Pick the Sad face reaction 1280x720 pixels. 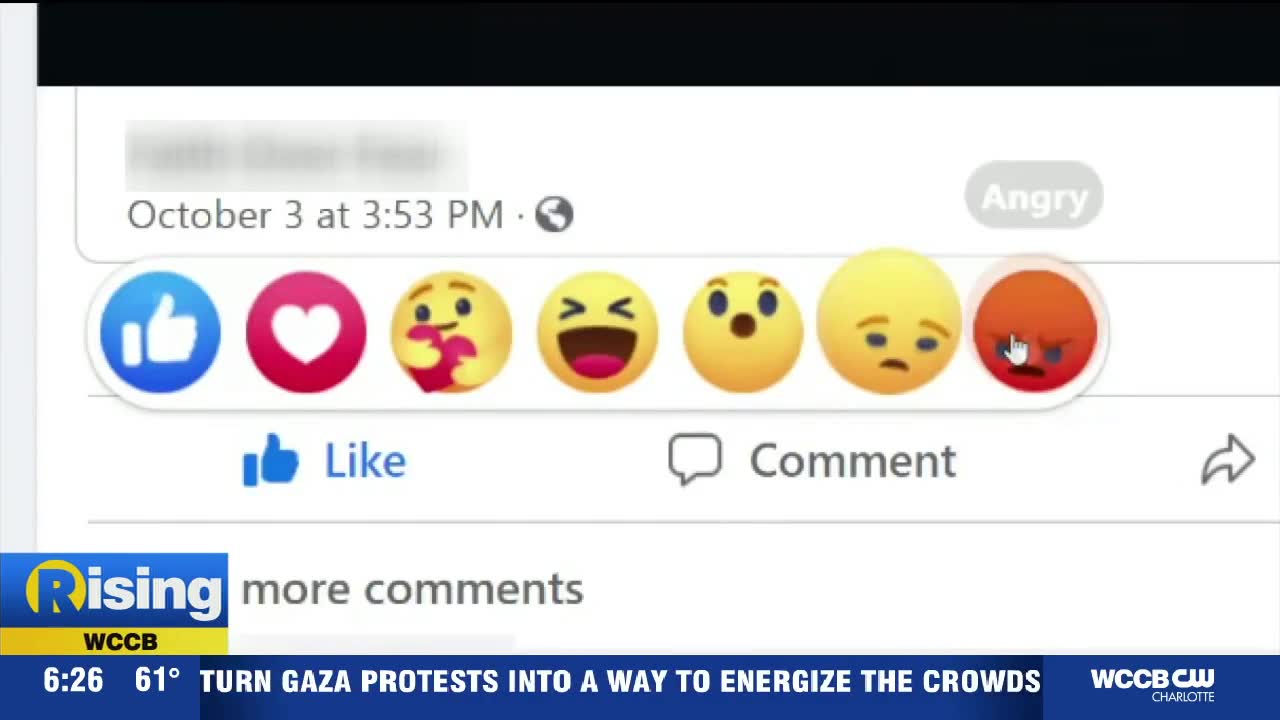(889, 322)
